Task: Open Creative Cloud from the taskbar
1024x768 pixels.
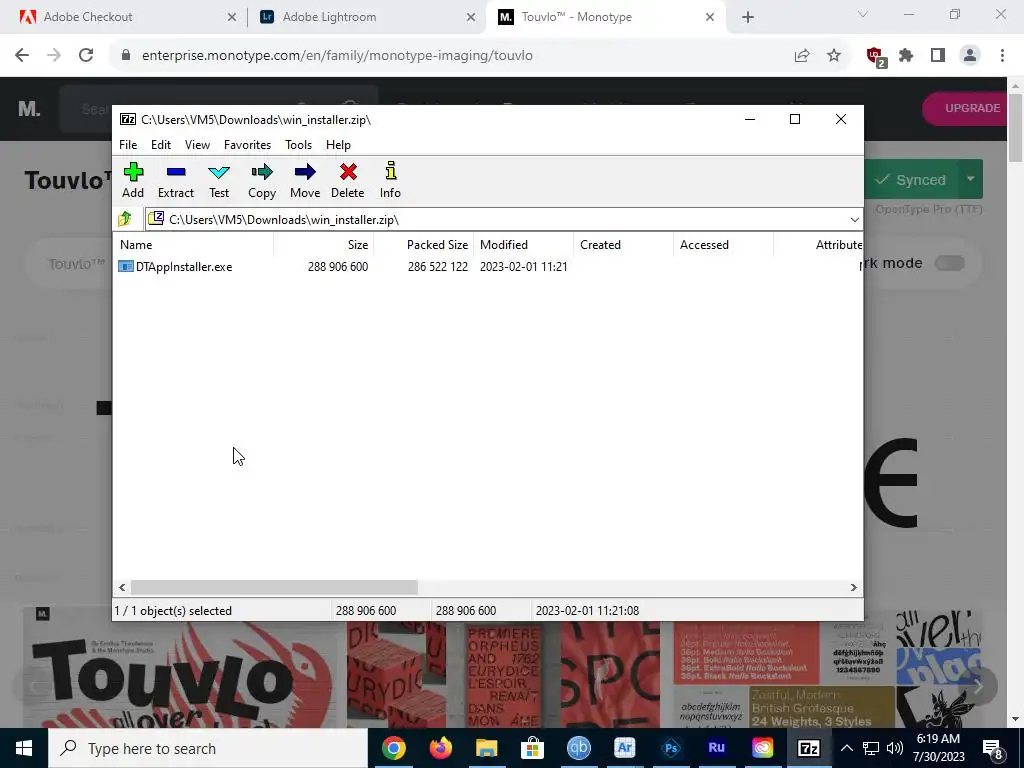Action: pos(762,748)
